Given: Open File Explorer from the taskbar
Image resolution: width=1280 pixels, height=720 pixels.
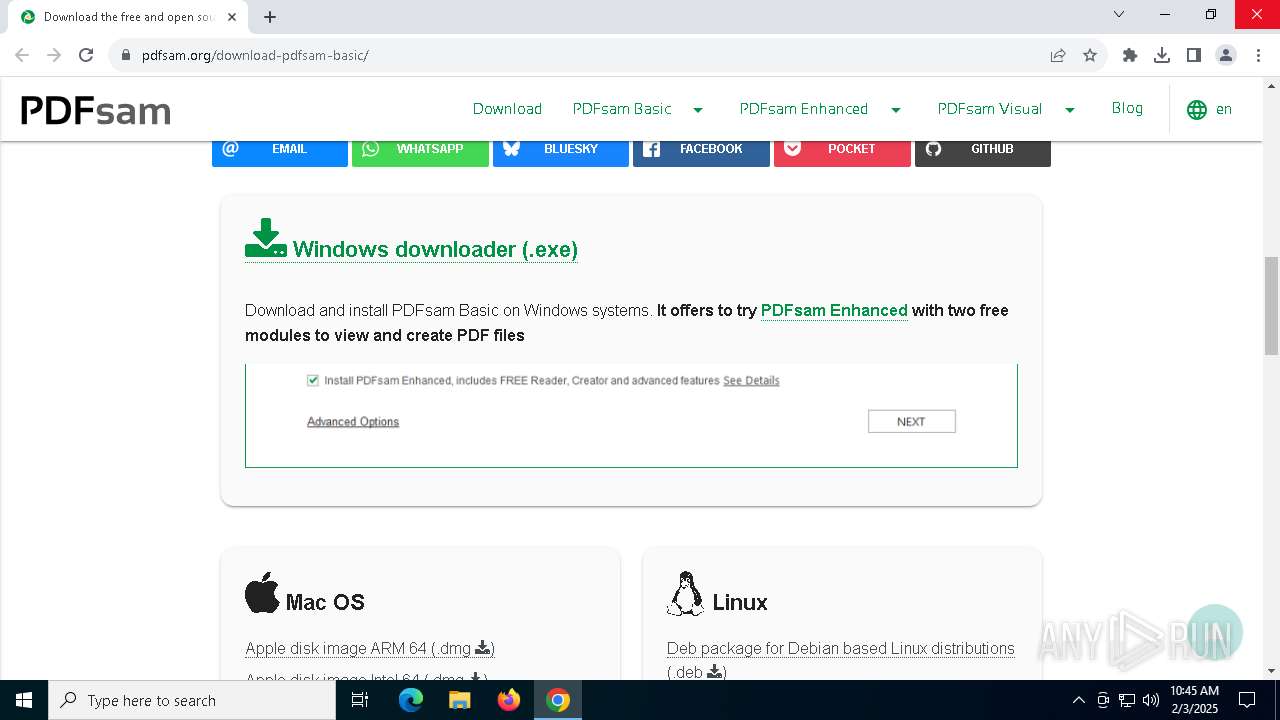Looking at the screenshot, I should pos(460,700).
